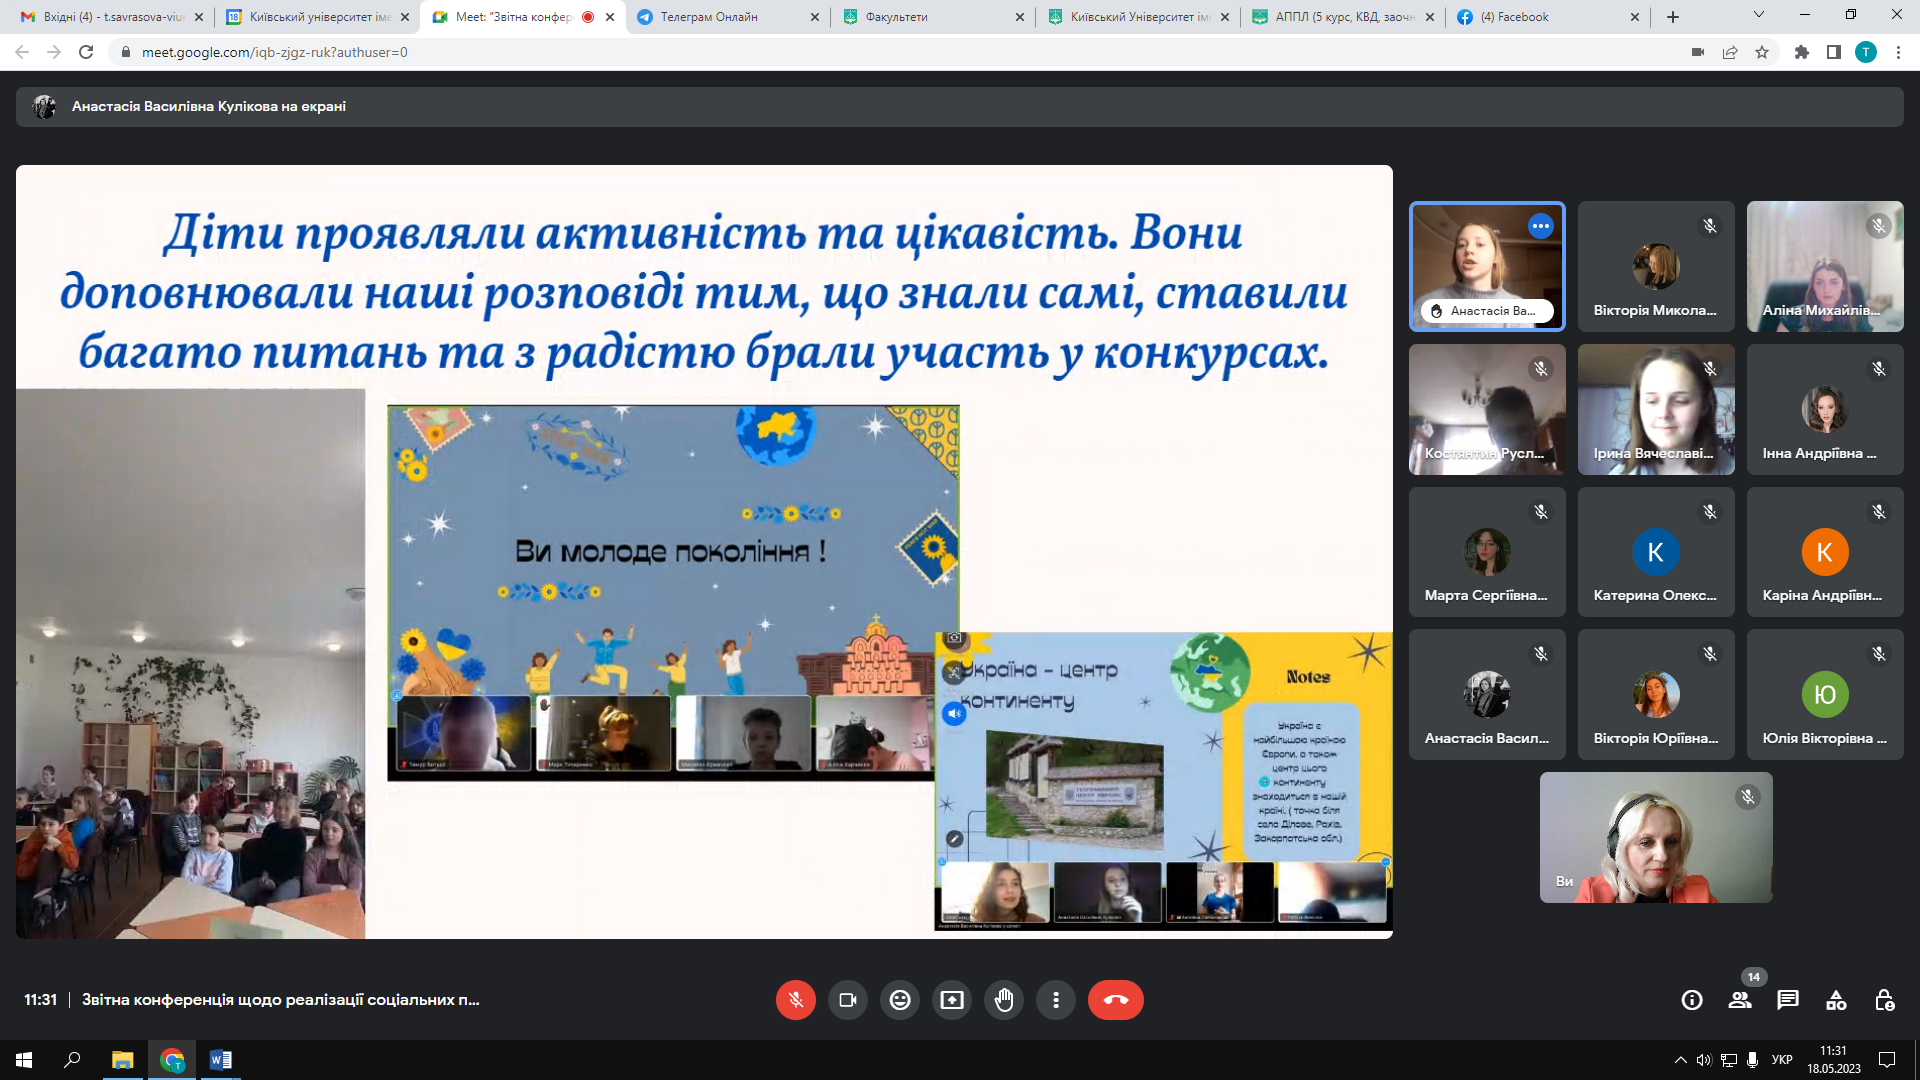Click the shared presentation slide

(x=704, y=552)
